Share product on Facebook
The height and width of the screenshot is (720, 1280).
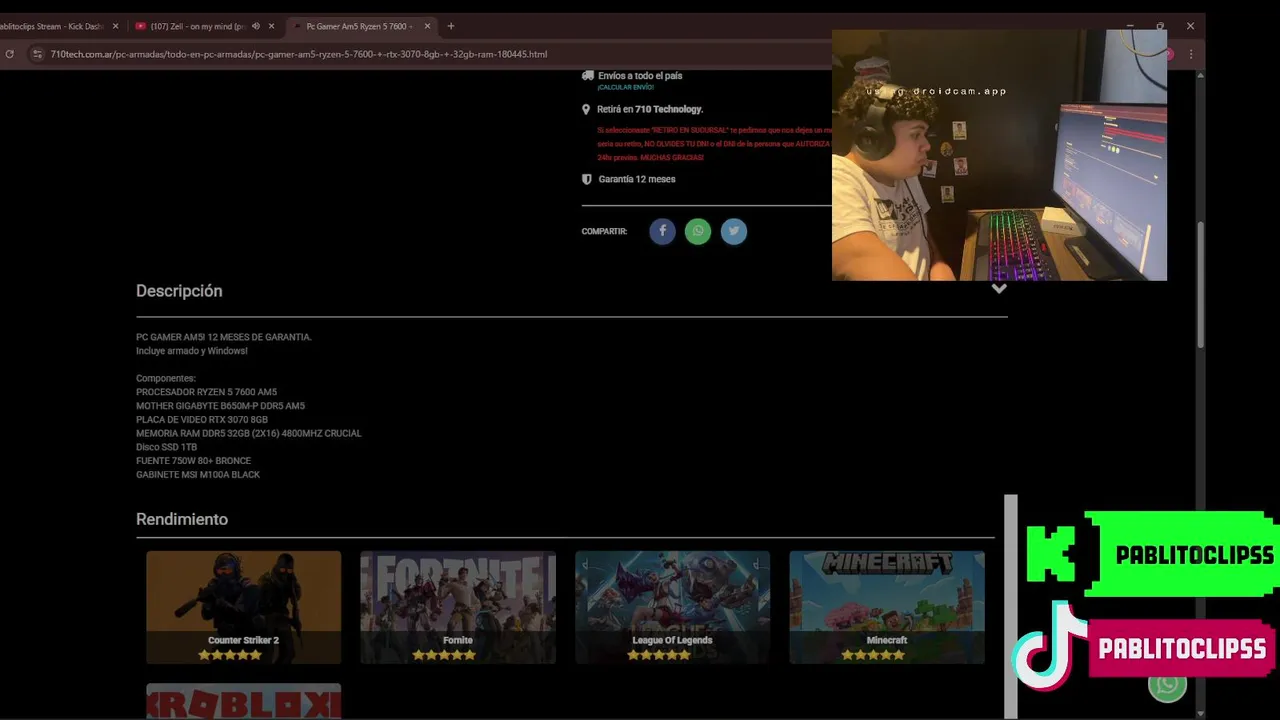(x=662, y=231)
